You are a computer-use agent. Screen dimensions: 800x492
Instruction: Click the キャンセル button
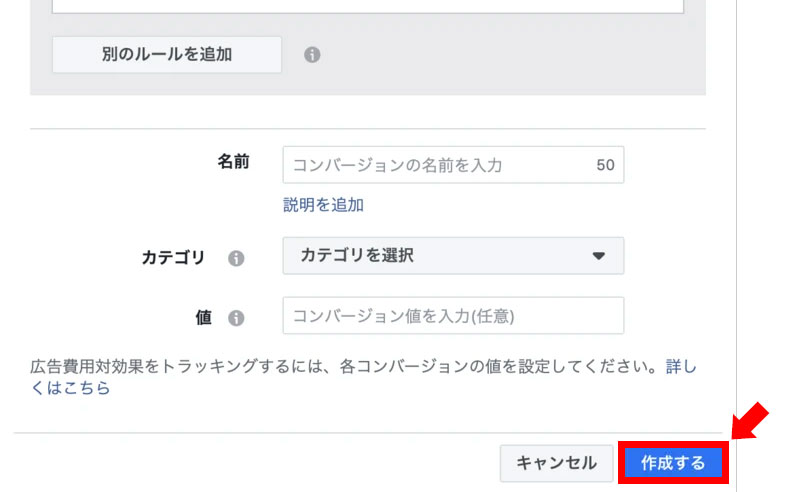(x=556, y=463)
